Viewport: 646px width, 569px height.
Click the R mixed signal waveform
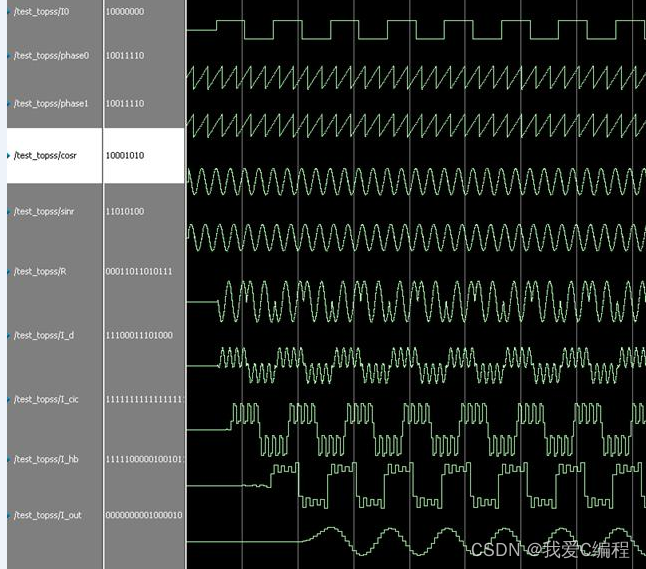point(416,302)
